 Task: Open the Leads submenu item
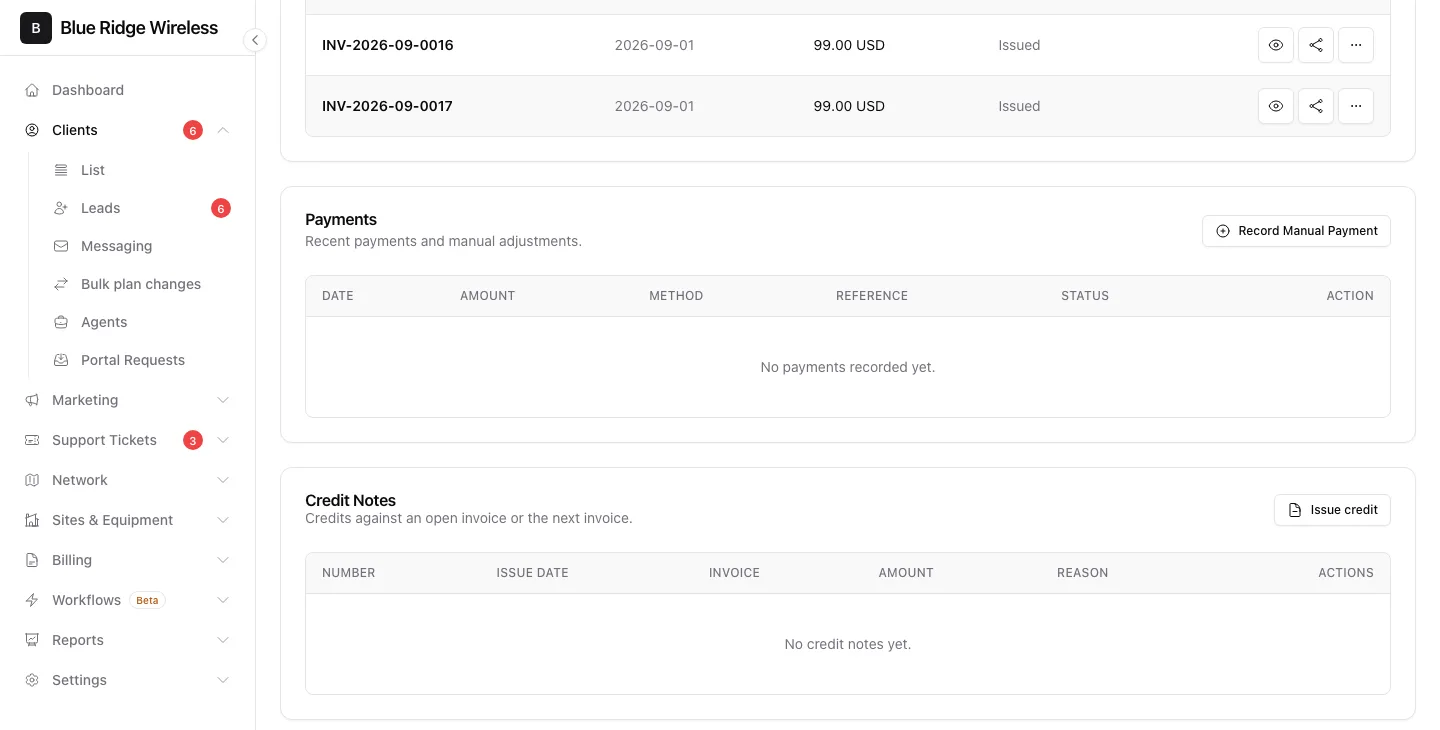tap(141, 208)
